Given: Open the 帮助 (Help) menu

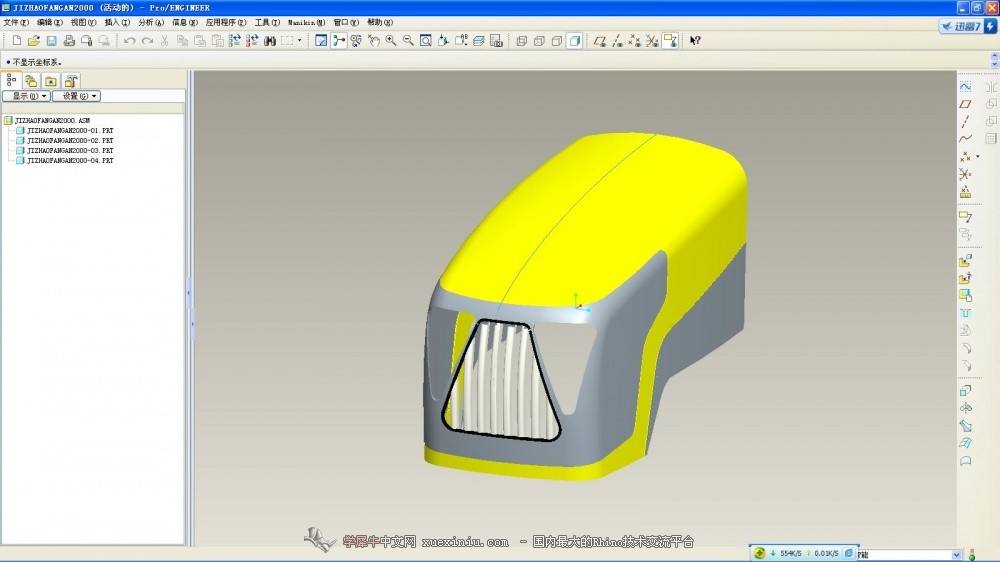Looking at the screenshot, I should tap(380, 22).
